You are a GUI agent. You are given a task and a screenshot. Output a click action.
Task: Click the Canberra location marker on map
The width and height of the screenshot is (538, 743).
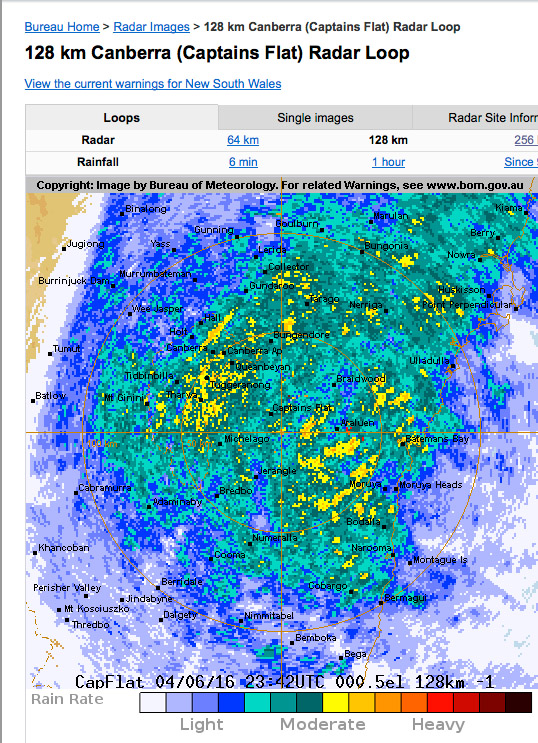click(x=213, y=352)
